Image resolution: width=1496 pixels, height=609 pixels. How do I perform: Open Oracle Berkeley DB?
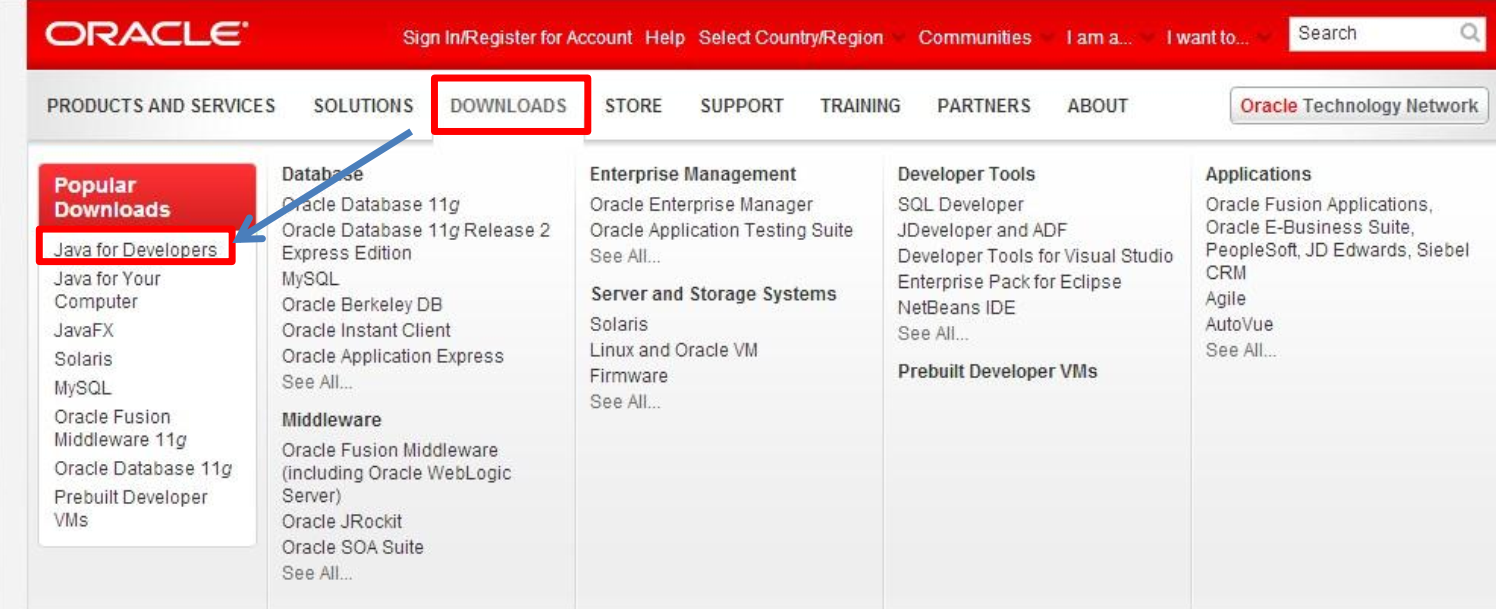tap(362, 305)
